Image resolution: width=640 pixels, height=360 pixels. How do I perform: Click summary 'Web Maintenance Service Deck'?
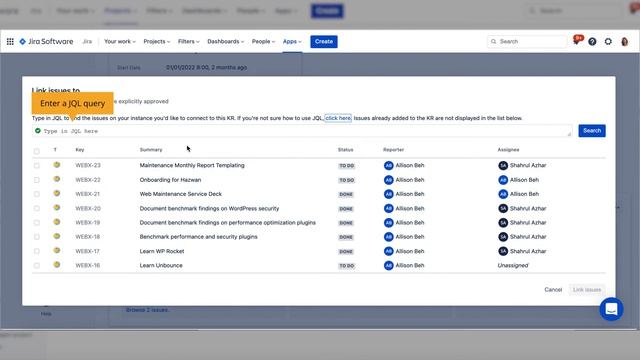(180, 194)
